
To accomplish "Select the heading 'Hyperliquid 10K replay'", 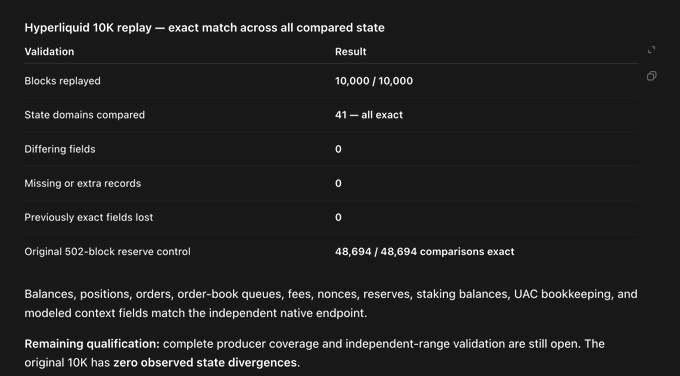I will pos(88,28).
